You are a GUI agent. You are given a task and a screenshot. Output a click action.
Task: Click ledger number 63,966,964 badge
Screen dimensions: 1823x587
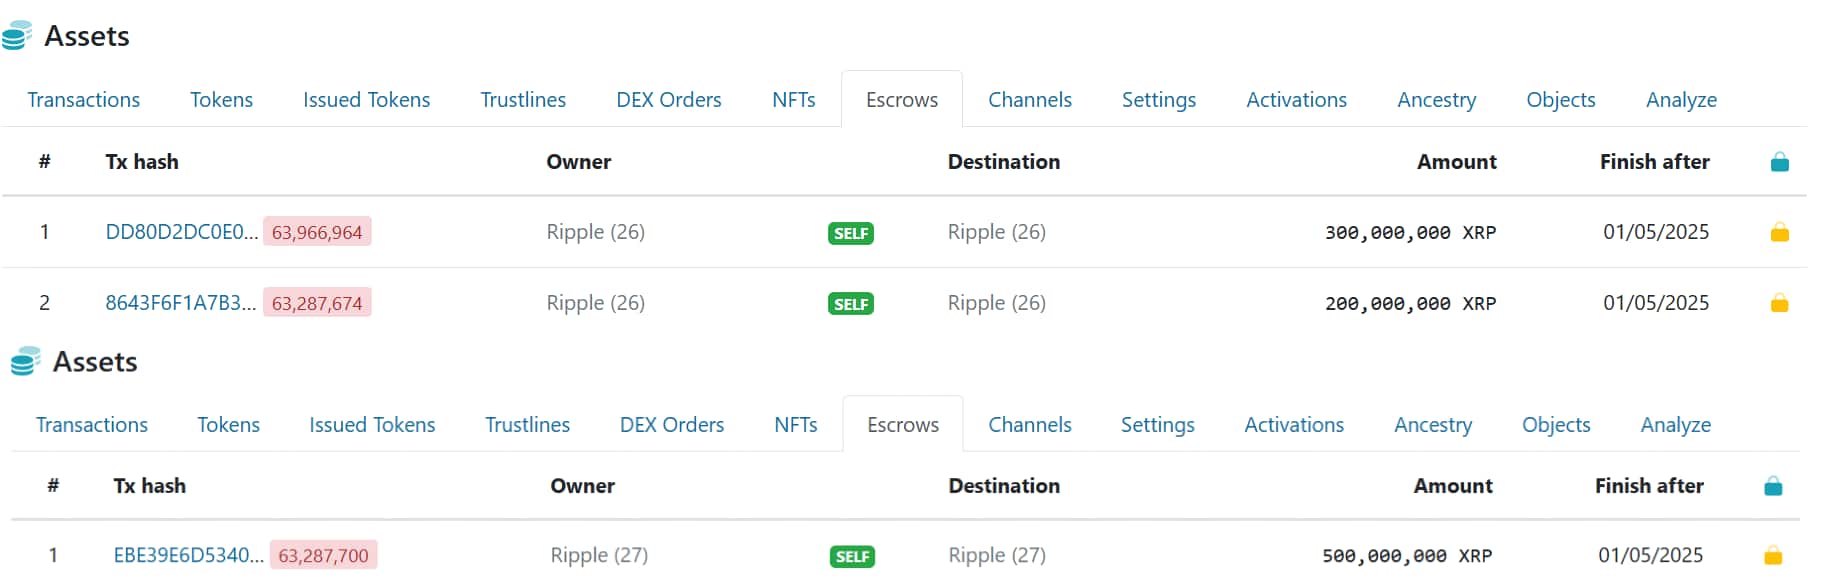317,232
